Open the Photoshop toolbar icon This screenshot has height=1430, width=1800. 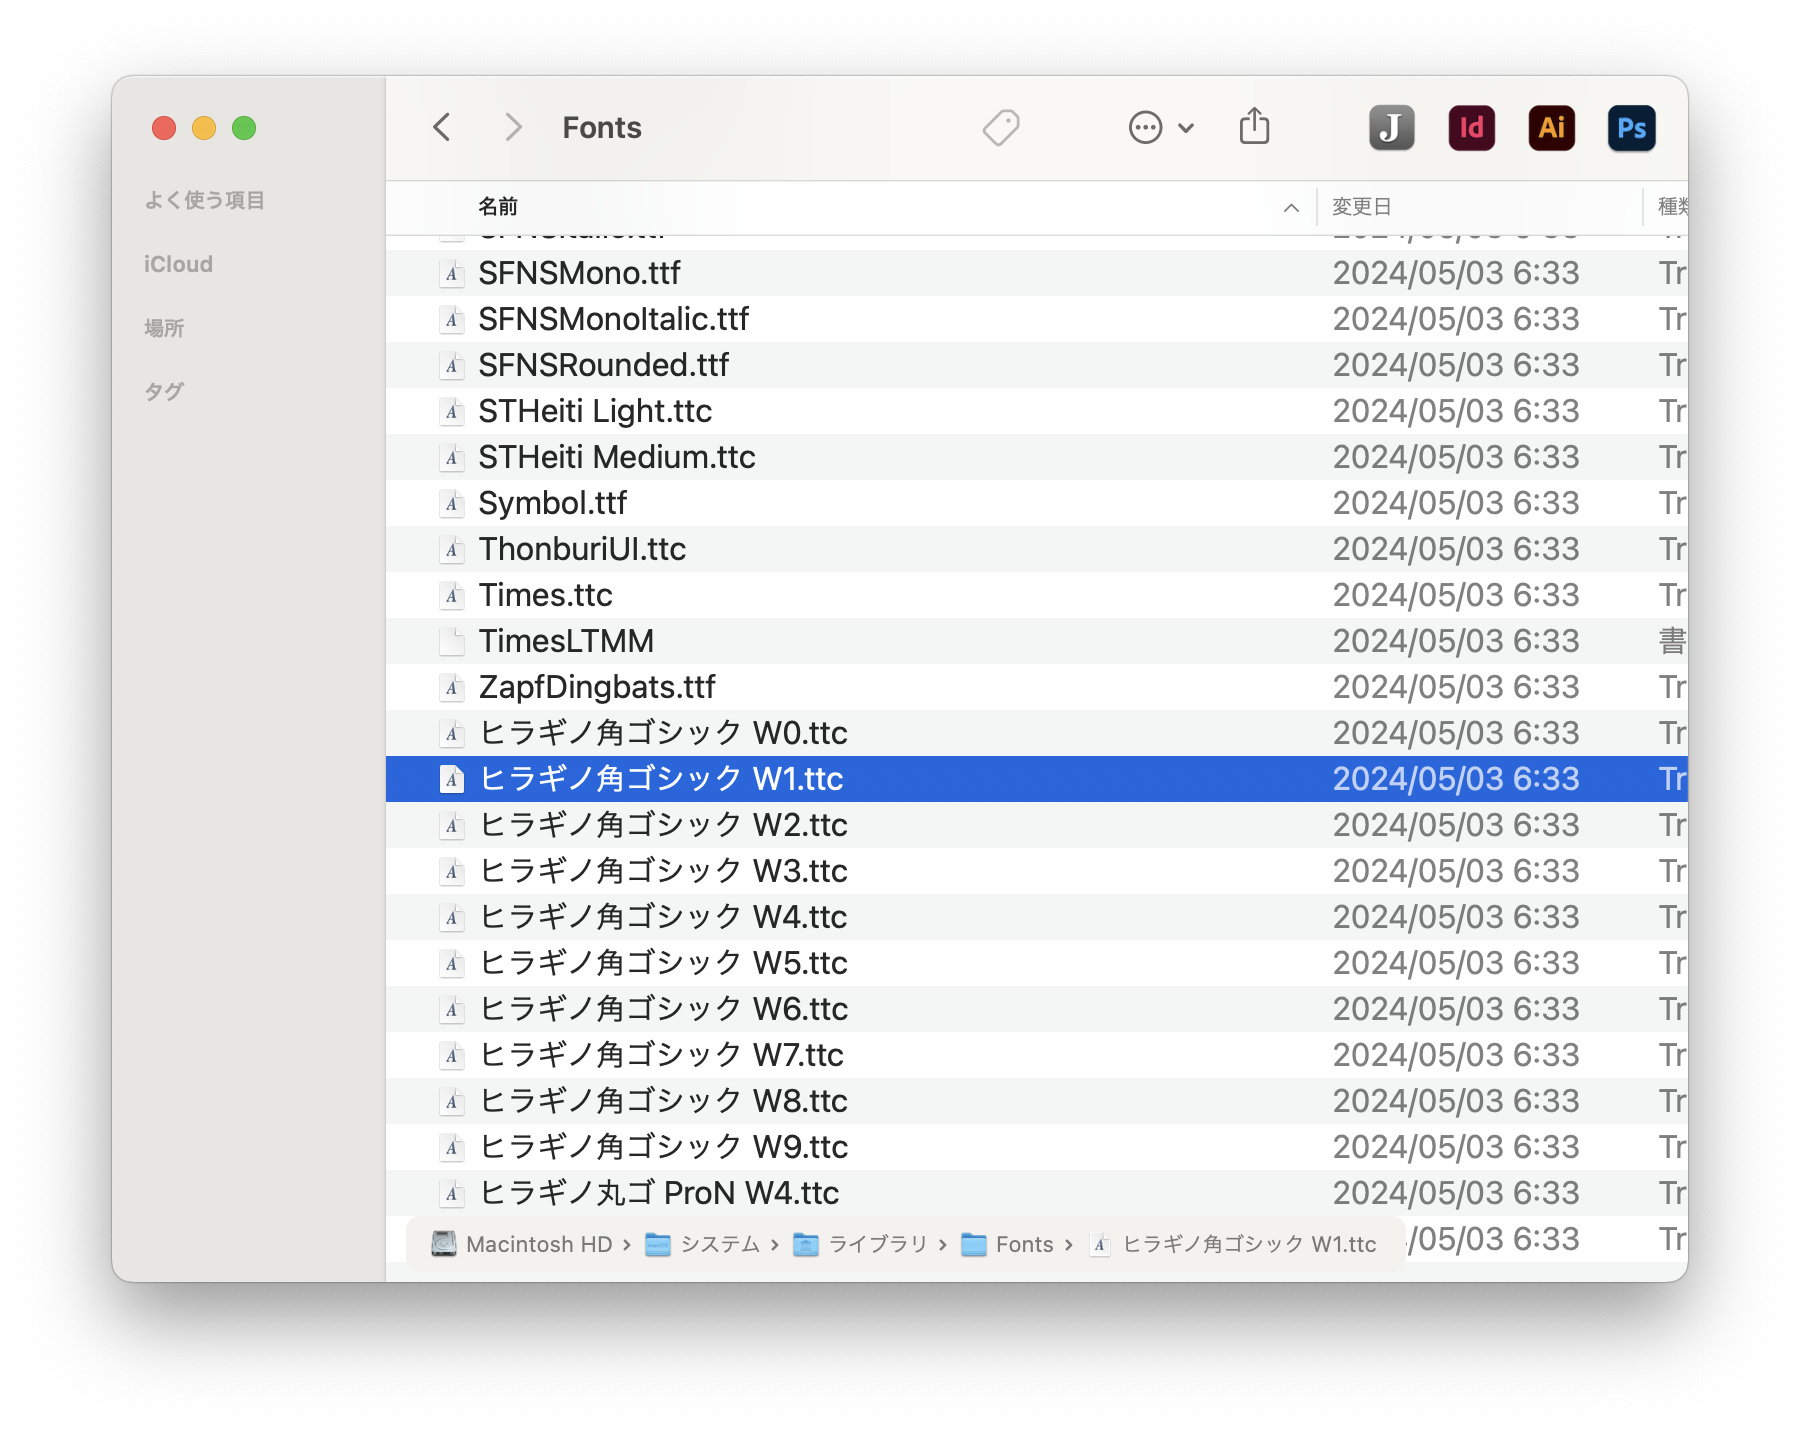pos(1631,128)
